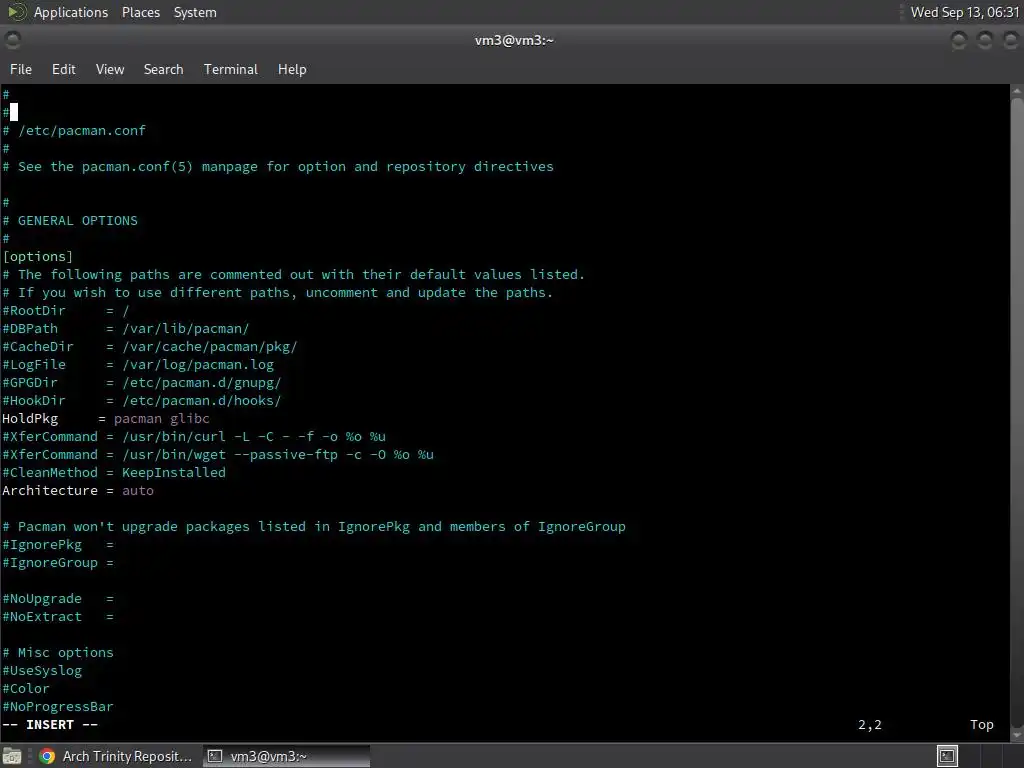Click the 'GENERAL OPTIONS' comment text
This screenshot has height=768, width=1024.
78,221
